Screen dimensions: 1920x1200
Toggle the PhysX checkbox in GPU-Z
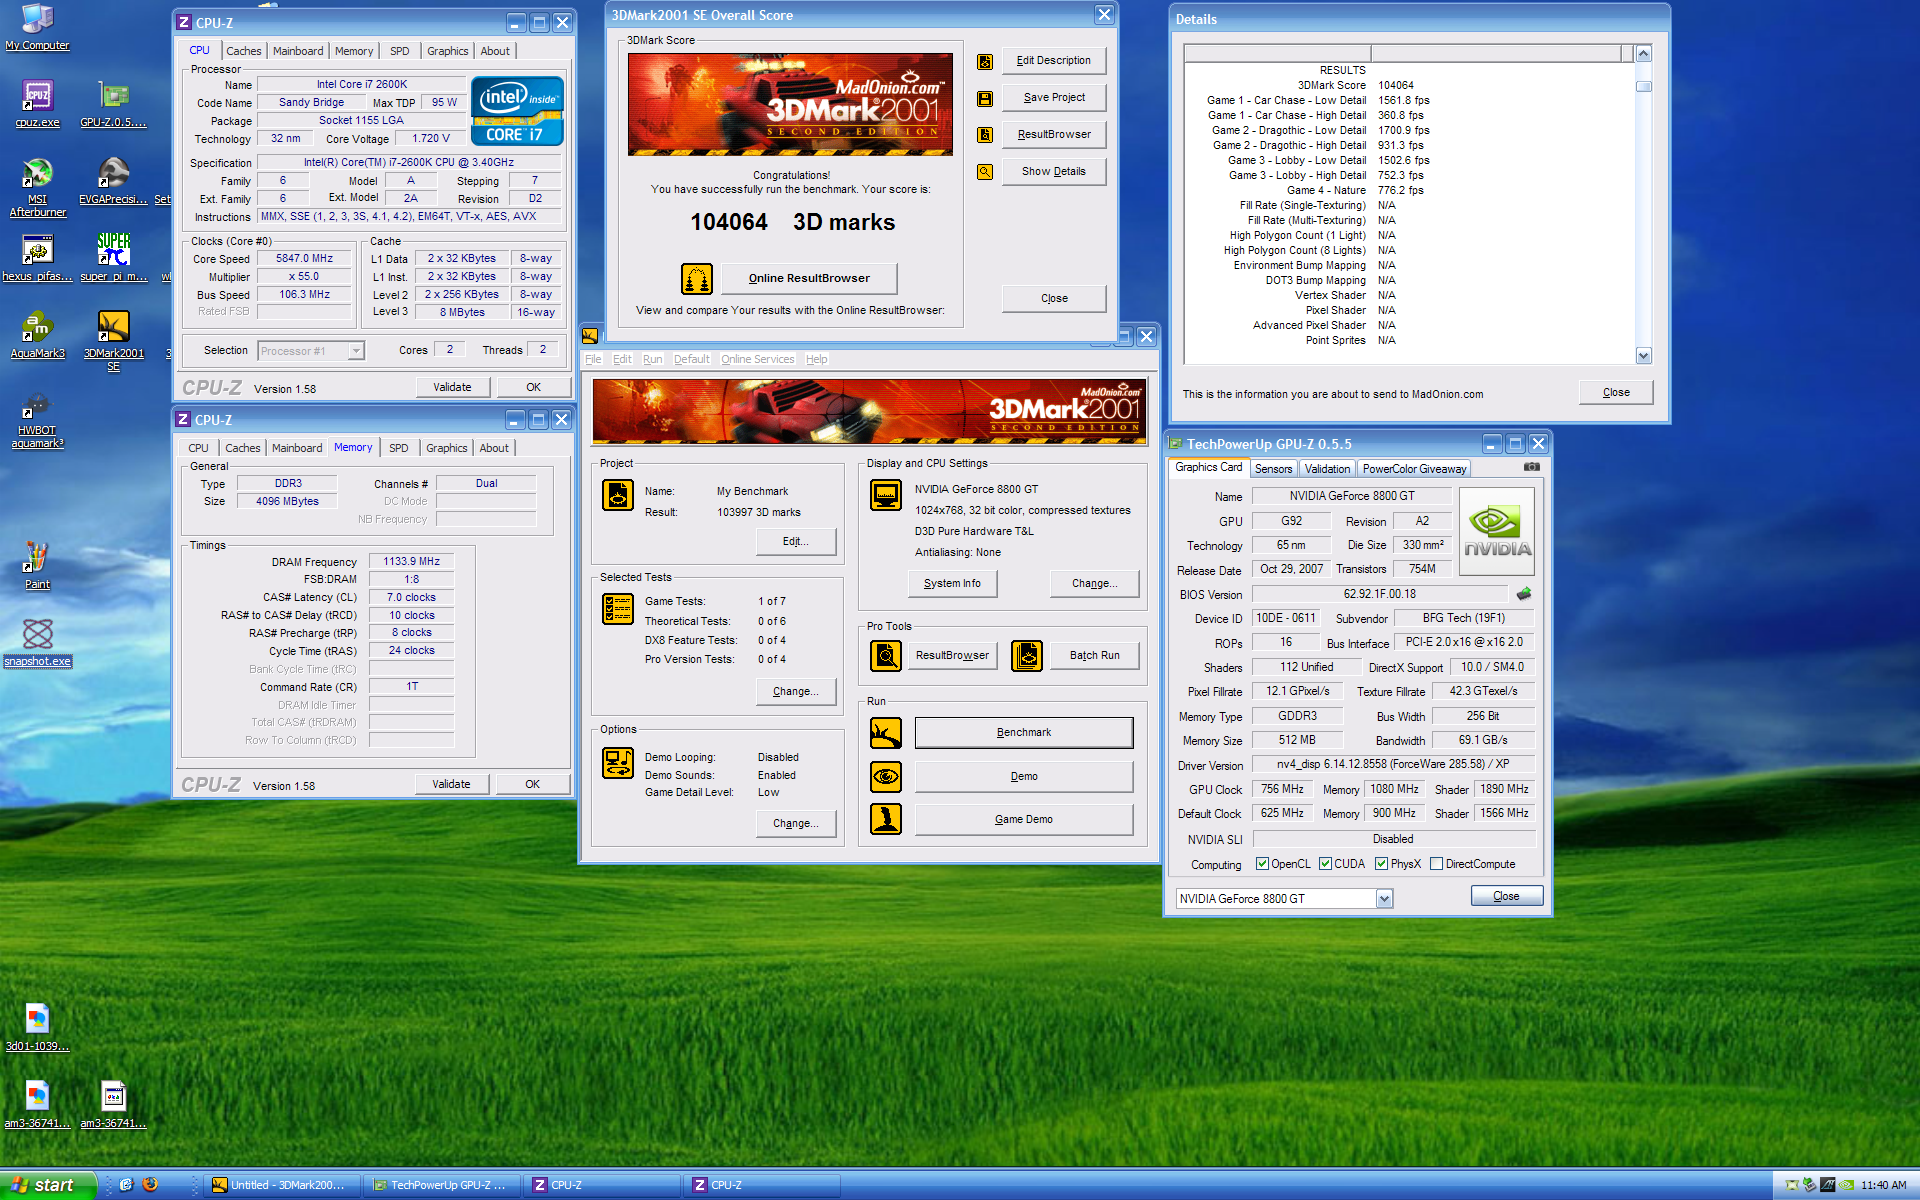[1381, 864]
